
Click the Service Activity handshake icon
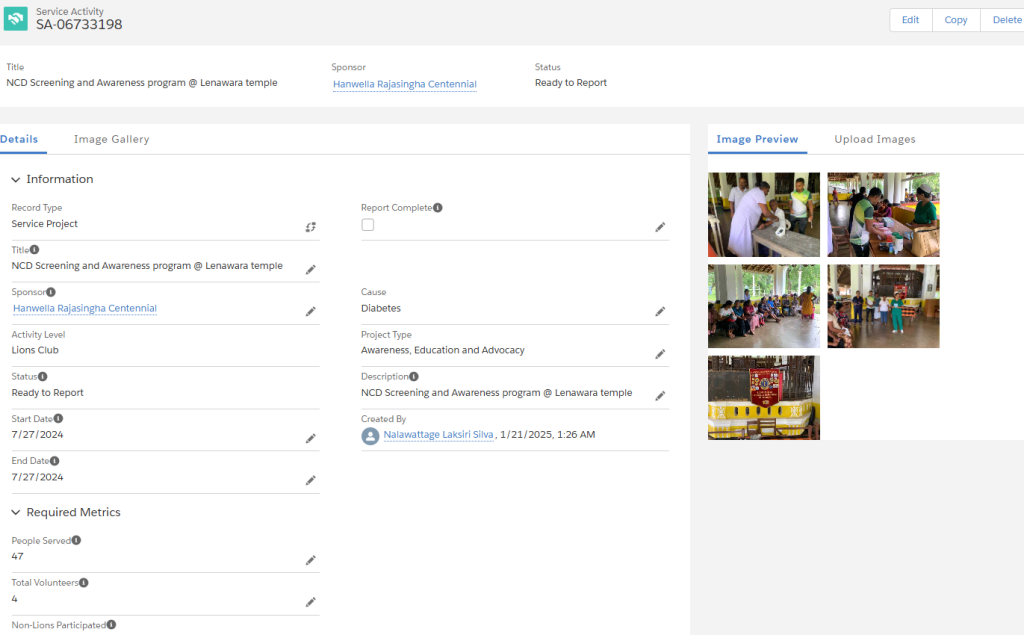coord(16,18)
